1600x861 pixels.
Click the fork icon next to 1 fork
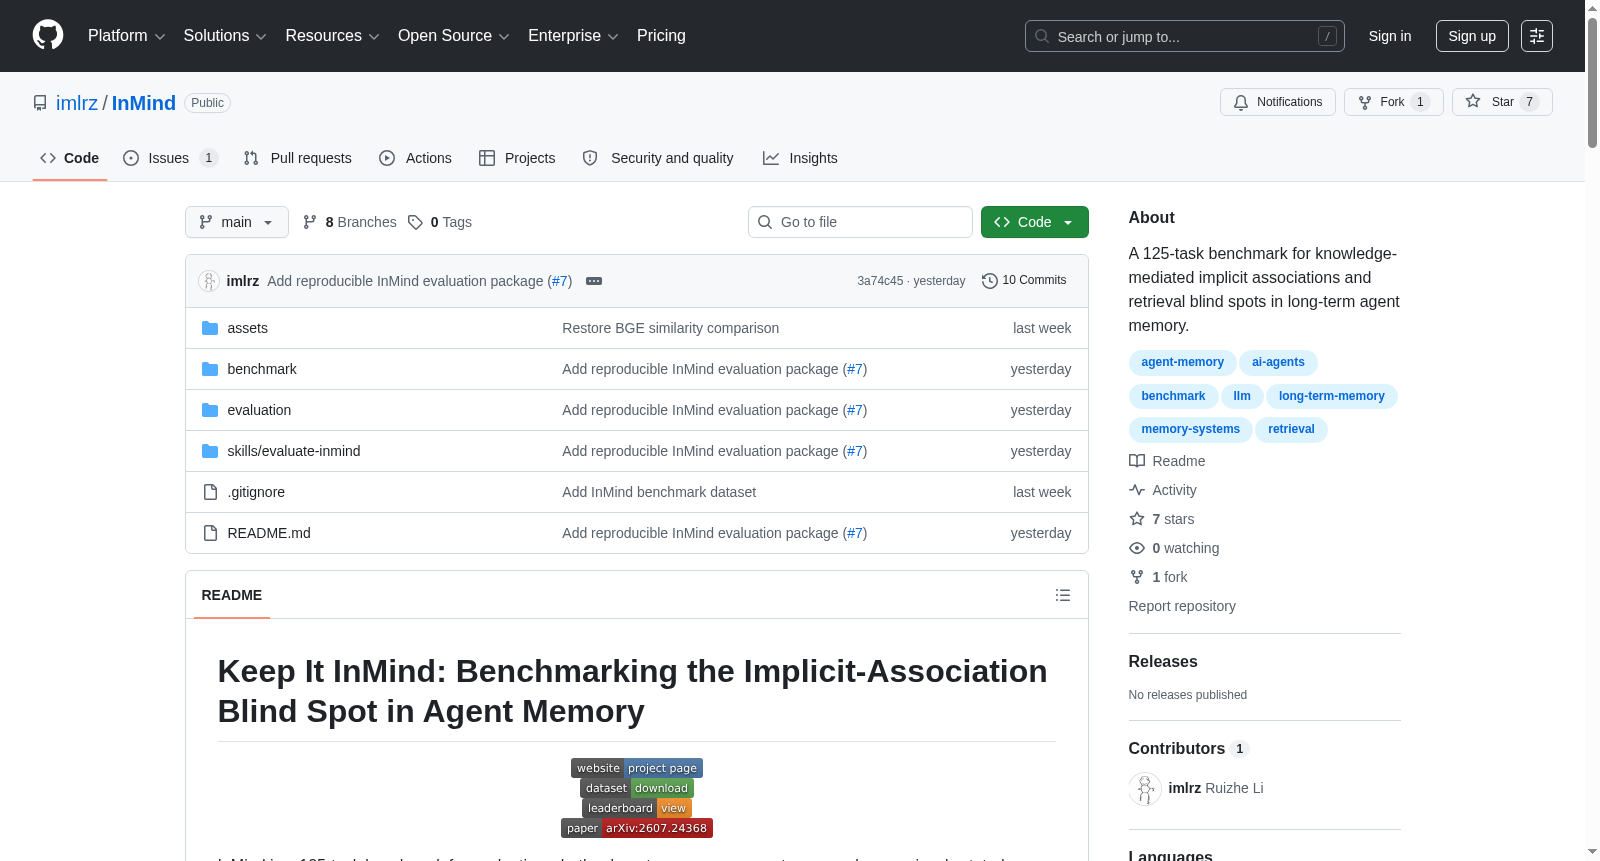tap(1137, 577)
